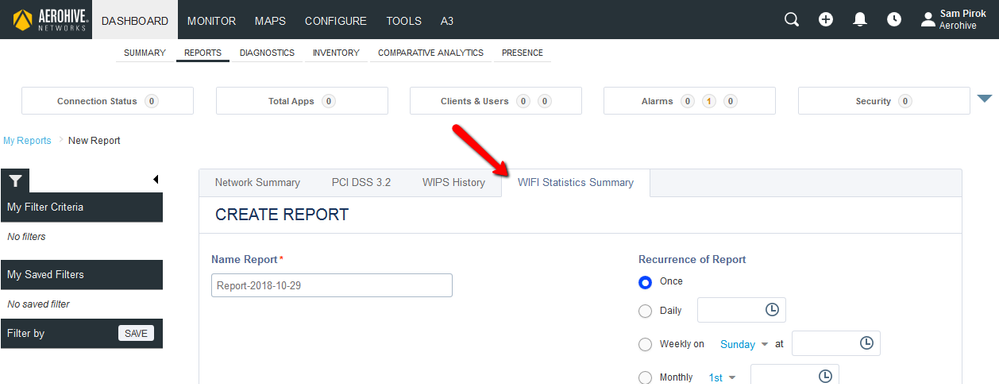Click into the Name Report input field
The height and width of the screenshot is (384, 999).
(331, 285)
